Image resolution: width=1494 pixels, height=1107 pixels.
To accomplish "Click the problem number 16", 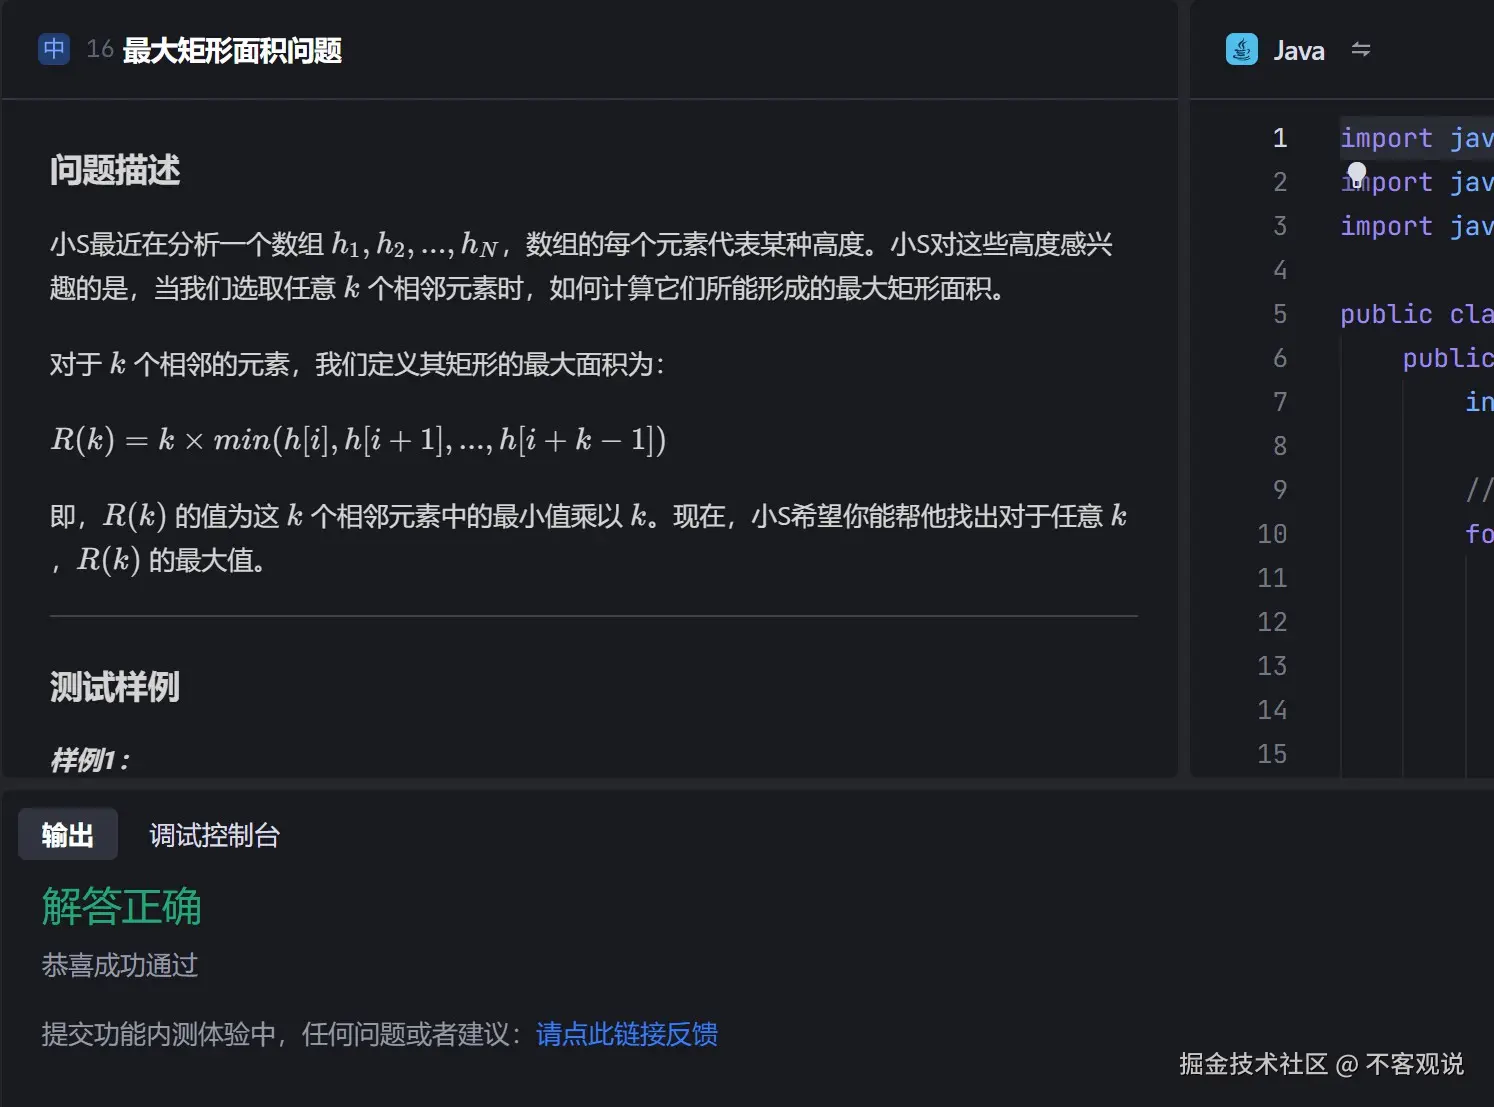I will [100, 49].
